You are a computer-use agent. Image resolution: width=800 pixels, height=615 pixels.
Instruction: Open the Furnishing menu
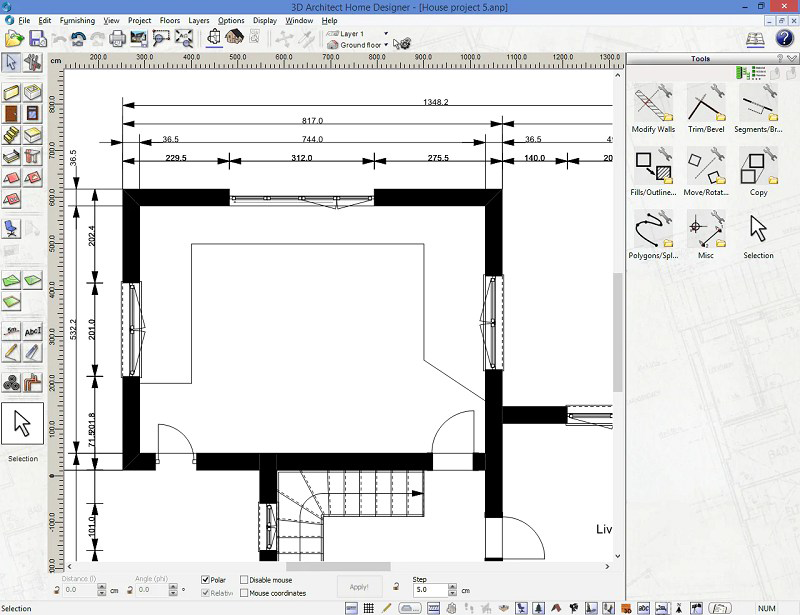pyautogui.click(x=77, y=20)
